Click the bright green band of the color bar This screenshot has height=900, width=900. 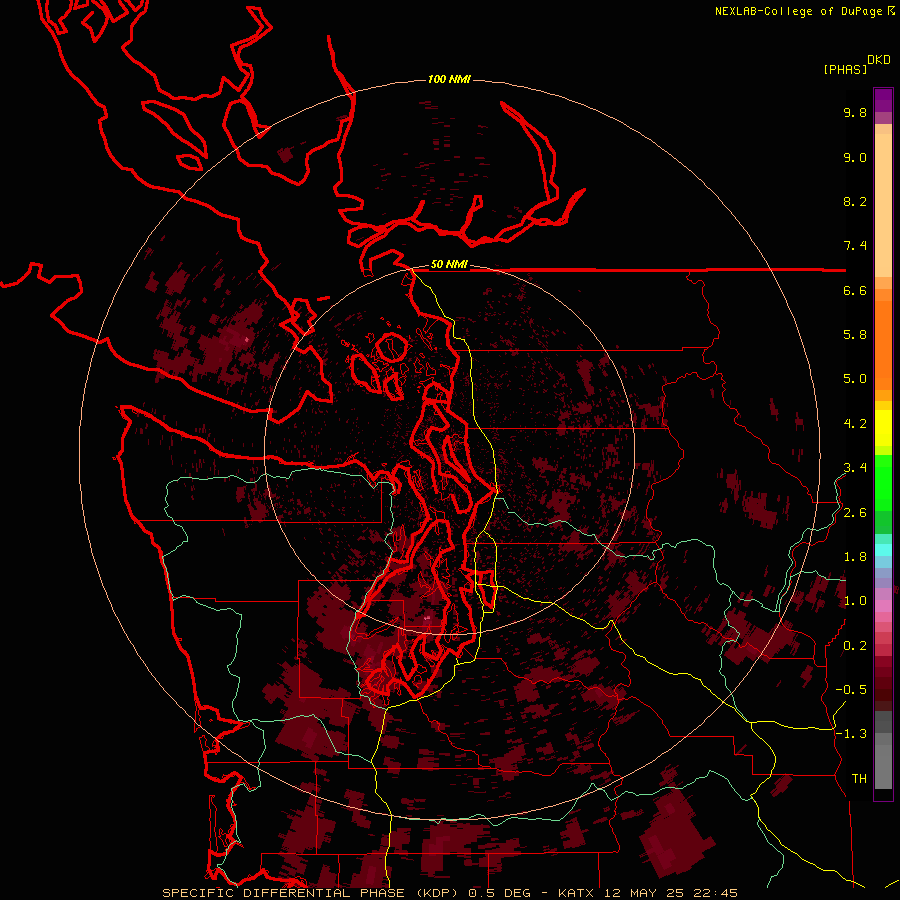click(x=883, y=483)
